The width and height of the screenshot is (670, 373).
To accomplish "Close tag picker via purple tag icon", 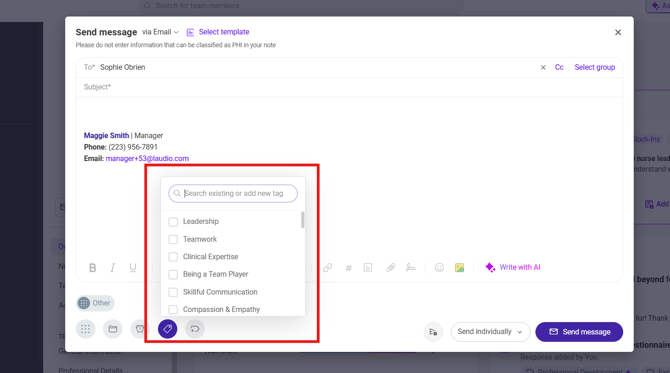I will pyautogui.click(x=168, y=329).
